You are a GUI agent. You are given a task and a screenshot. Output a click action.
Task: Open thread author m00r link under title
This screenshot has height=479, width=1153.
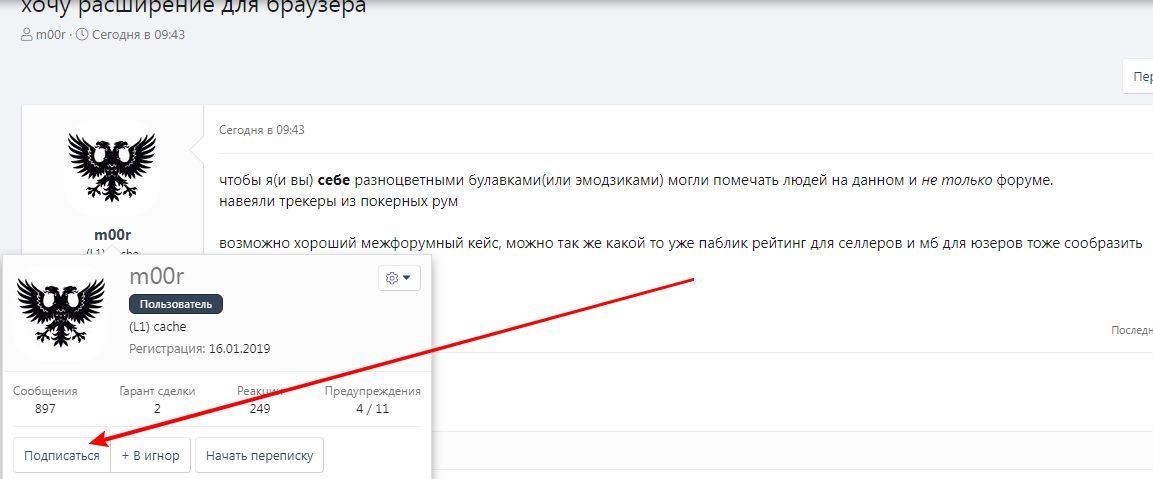[x=51, y=35]
